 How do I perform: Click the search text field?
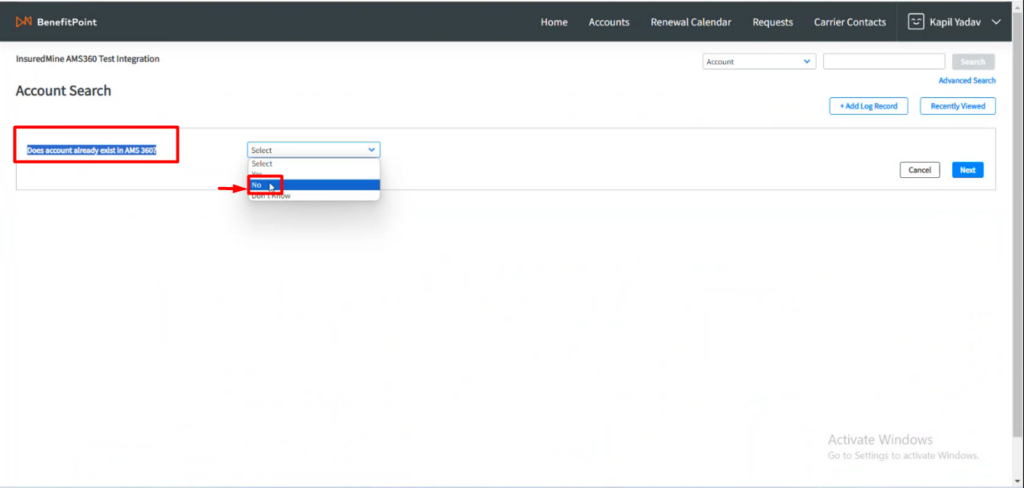point(883,62)
